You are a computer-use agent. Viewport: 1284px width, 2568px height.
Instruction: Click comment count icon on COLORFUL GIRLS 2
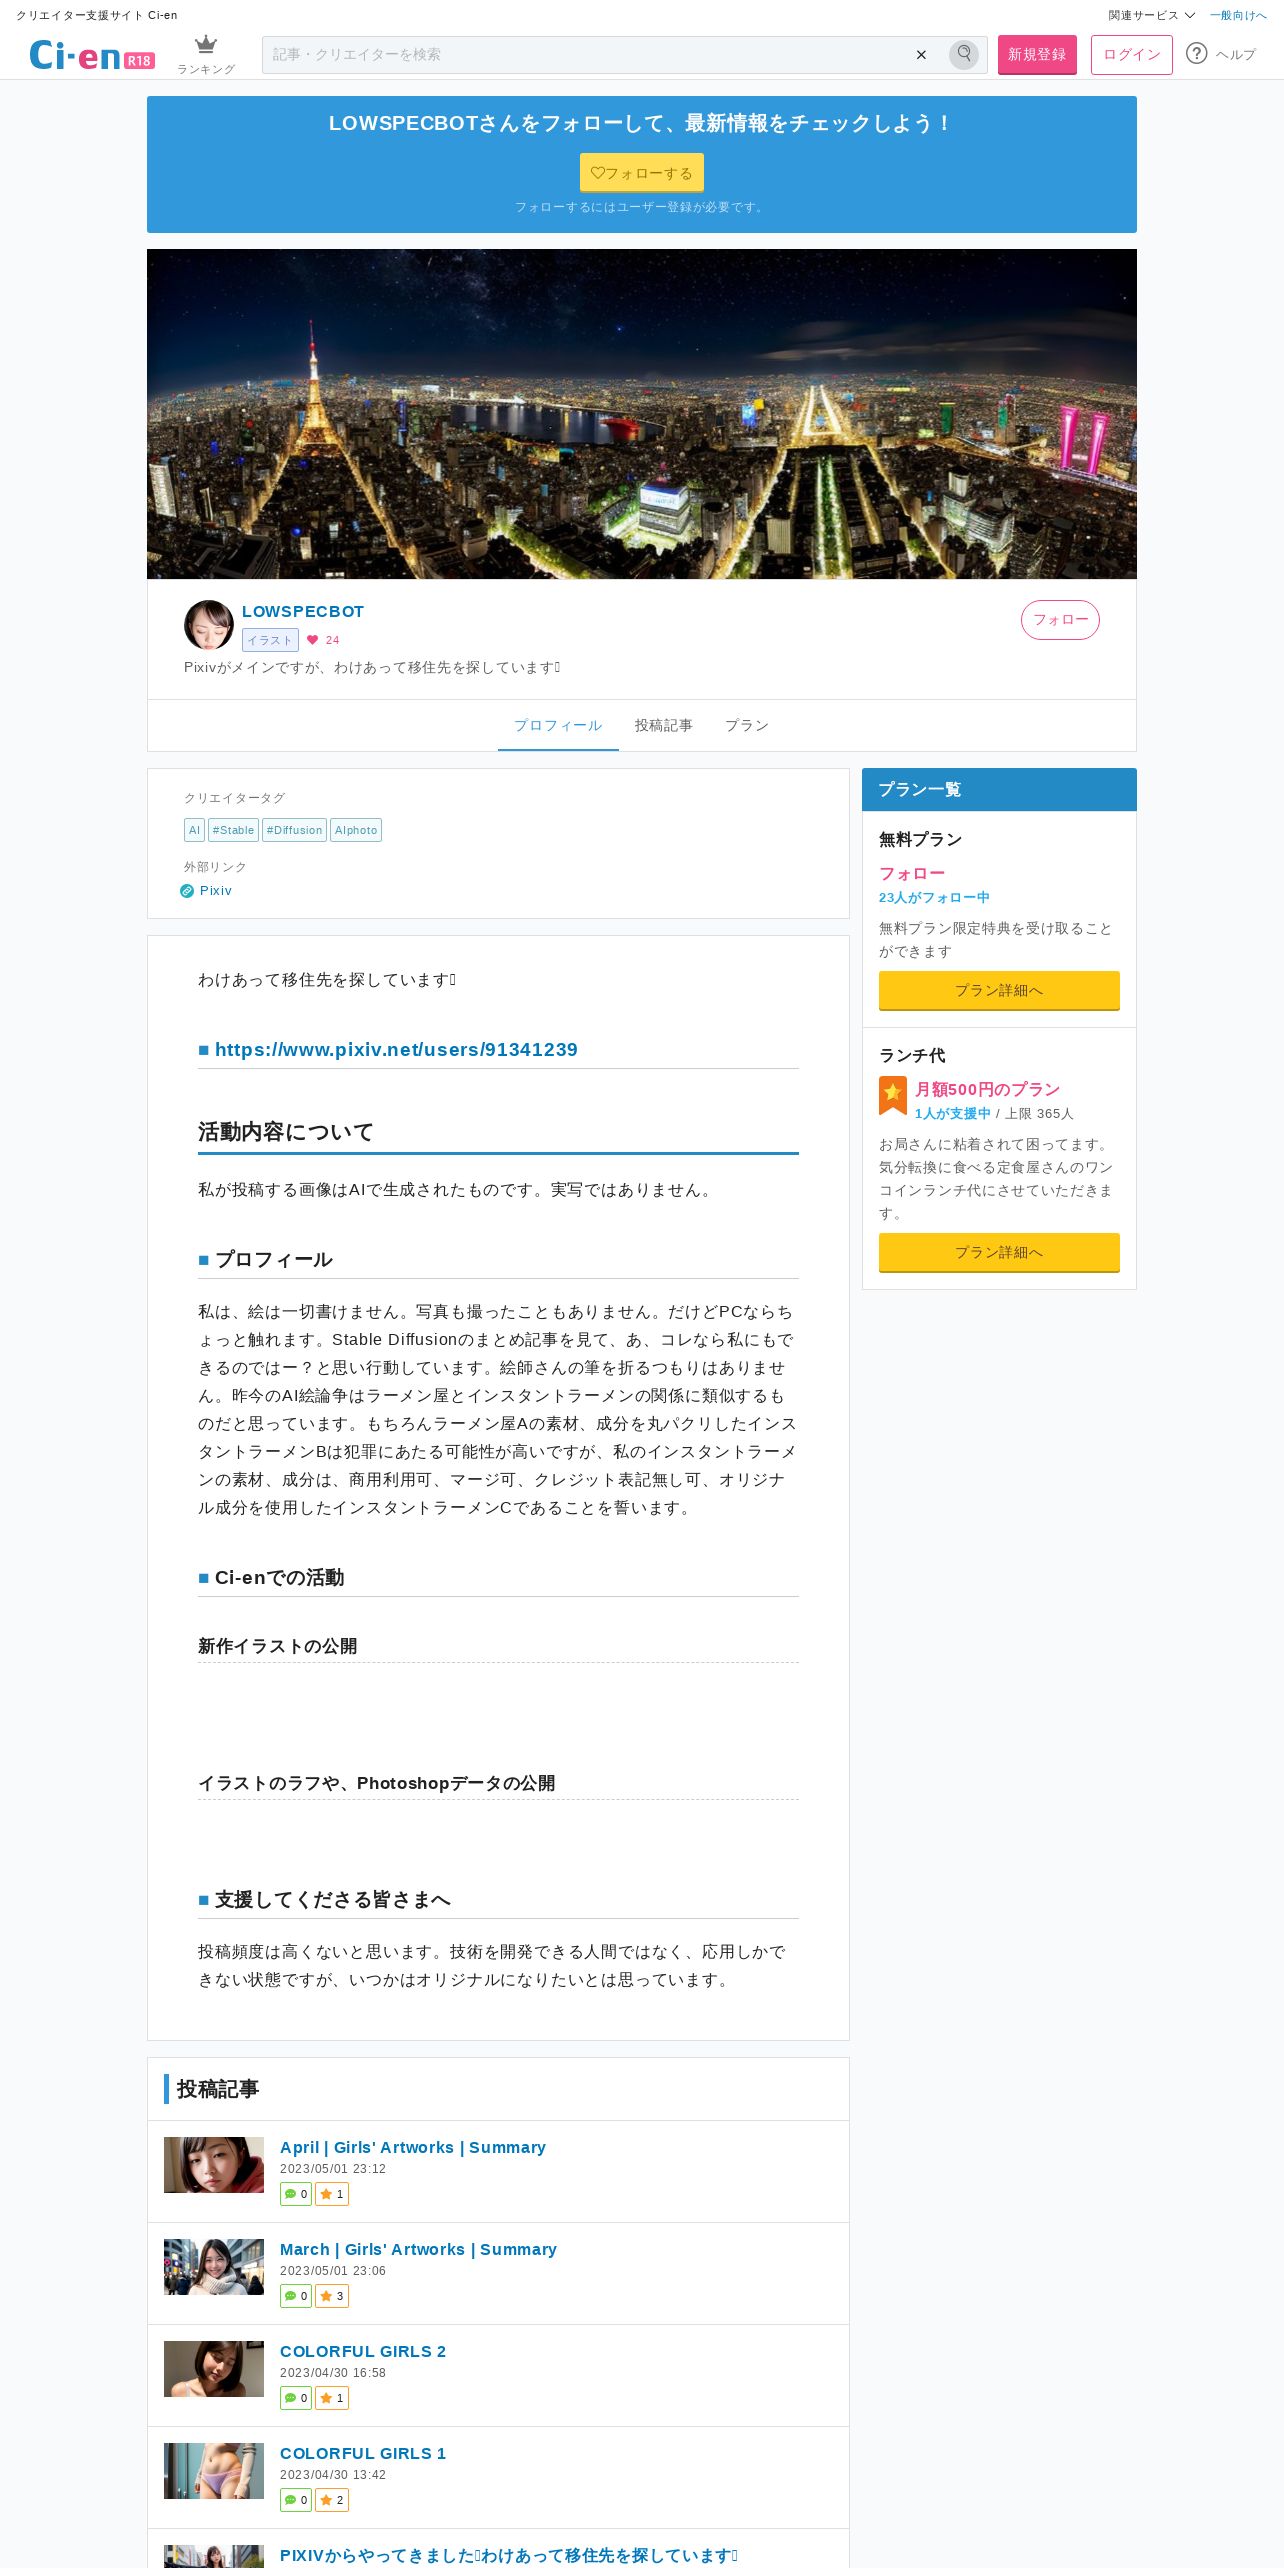point(296,2398)
